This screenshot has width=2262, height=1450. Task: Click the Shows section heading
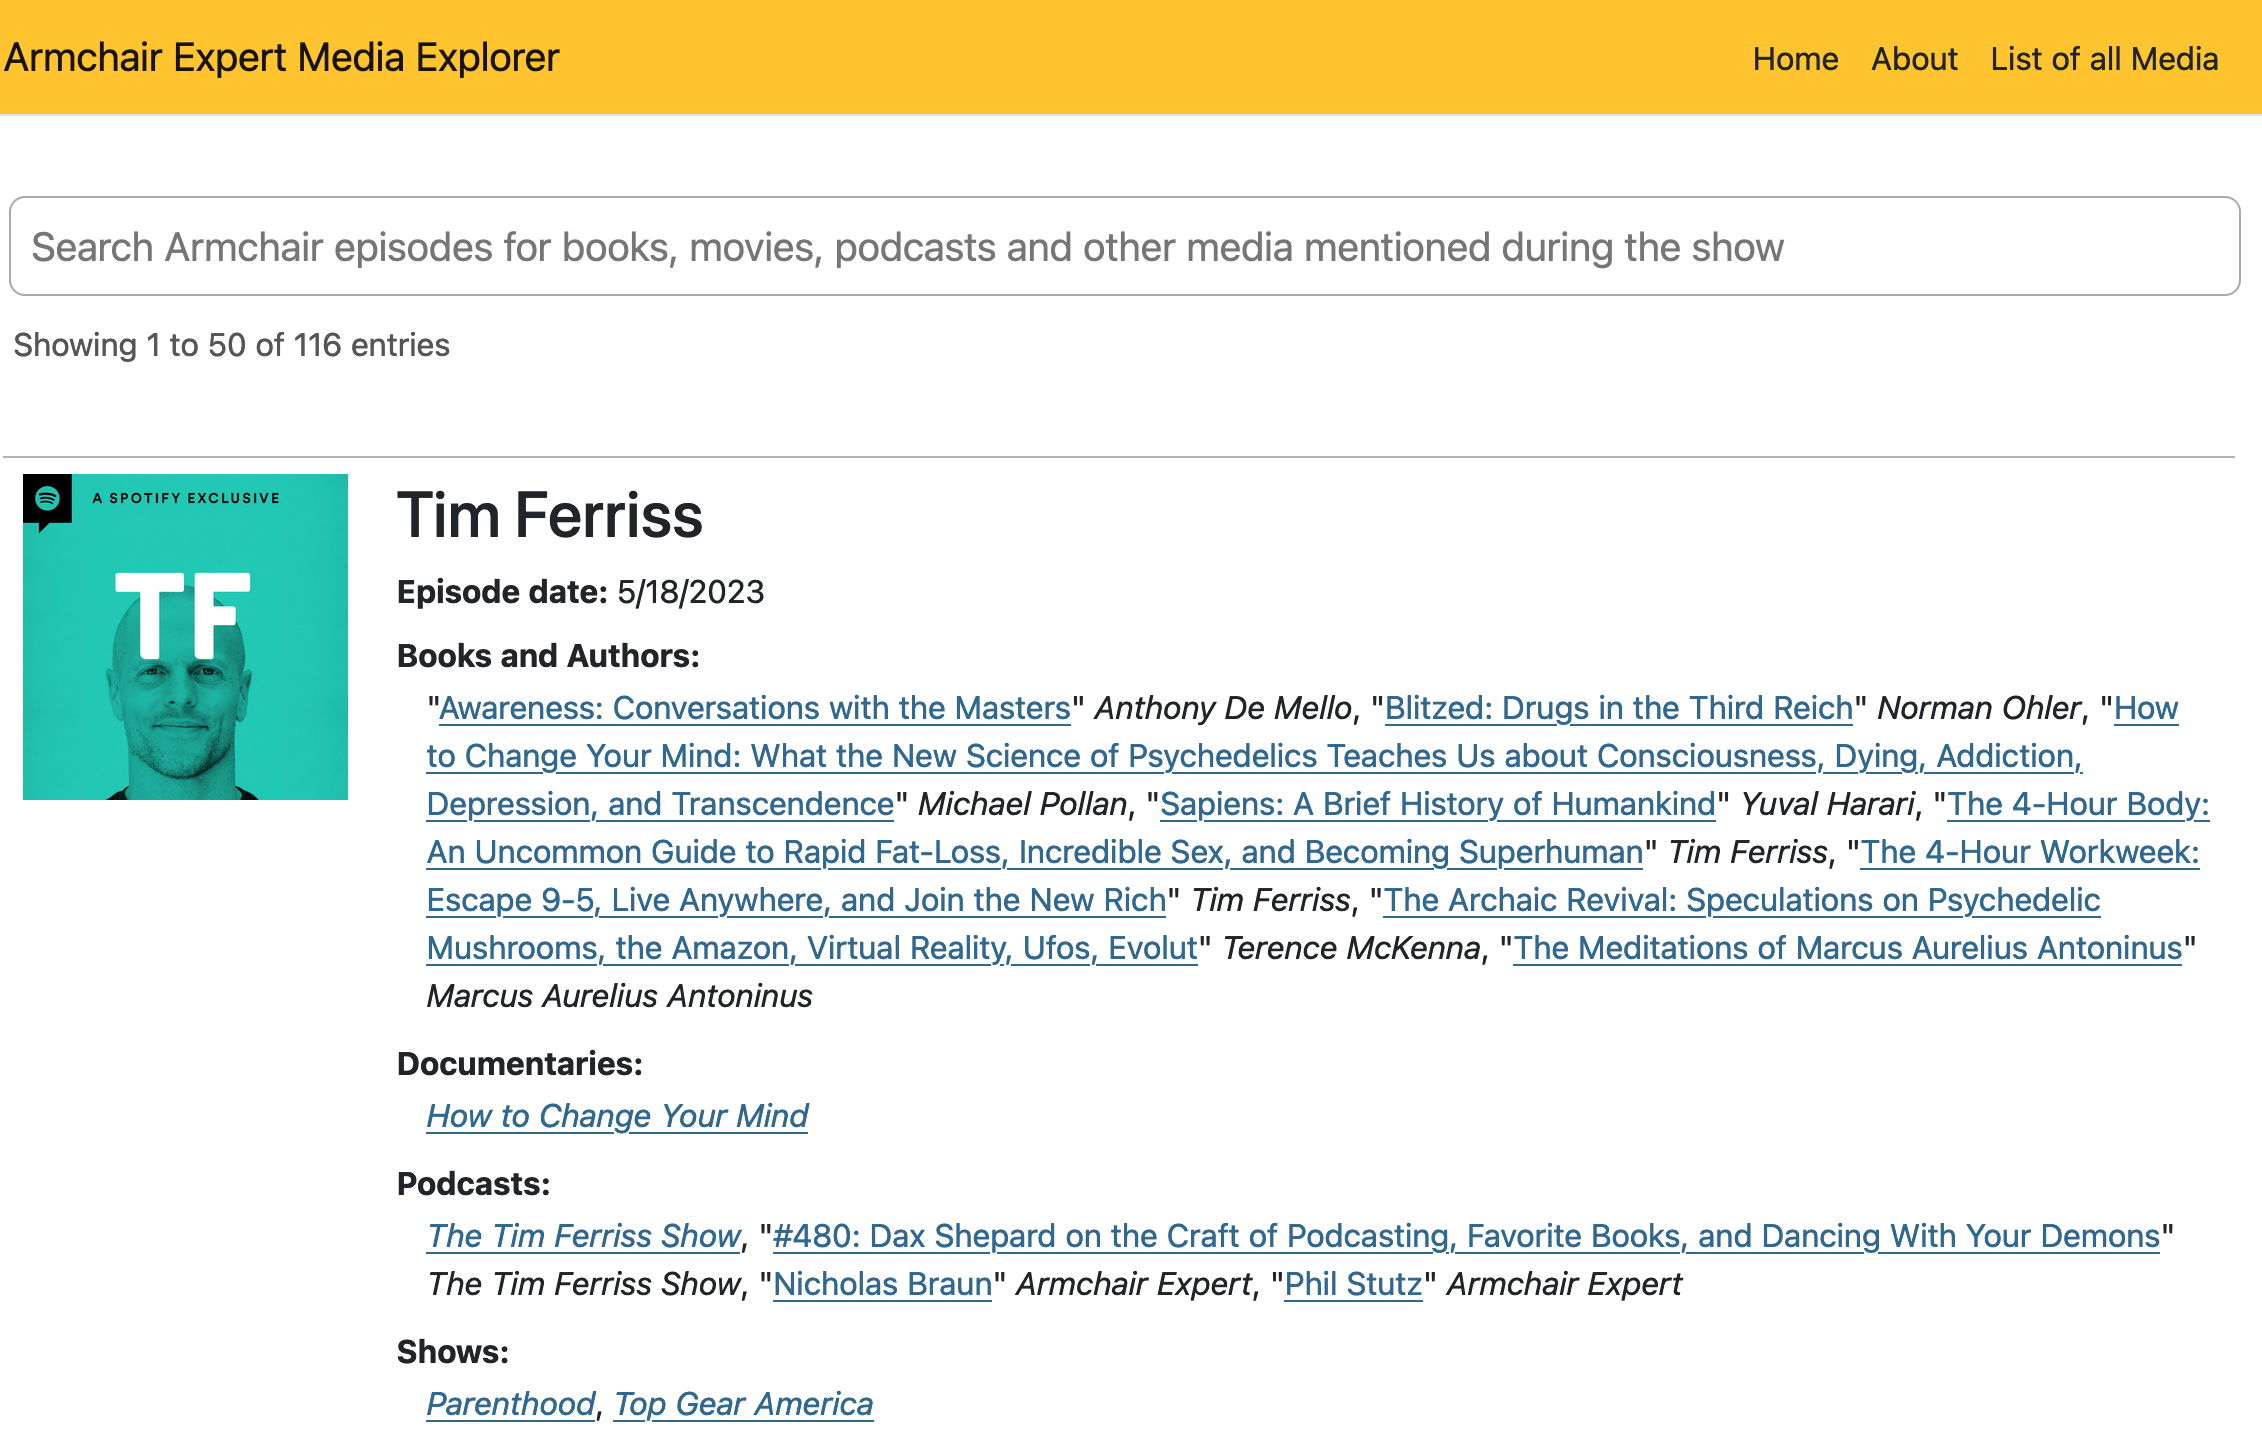[x=453, y=1352]
